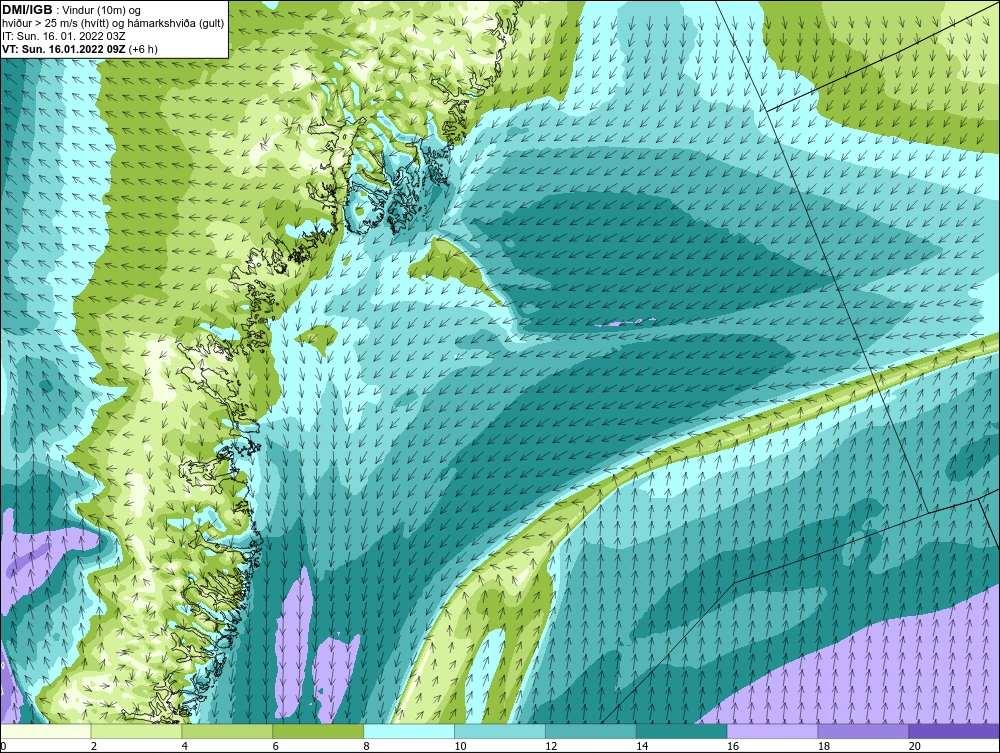Click the 'VT: Sun. 16.01.2022 09Z' valid time line
Screen dimensions: 1000x753
point(80,49)
